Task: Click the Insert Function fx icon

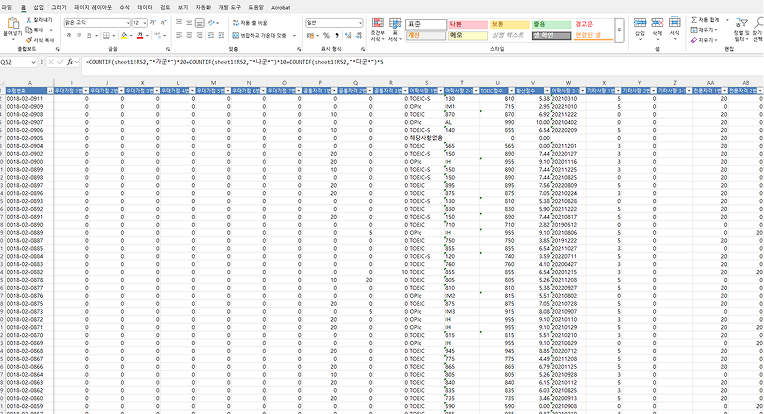Action: coord(71,62)
